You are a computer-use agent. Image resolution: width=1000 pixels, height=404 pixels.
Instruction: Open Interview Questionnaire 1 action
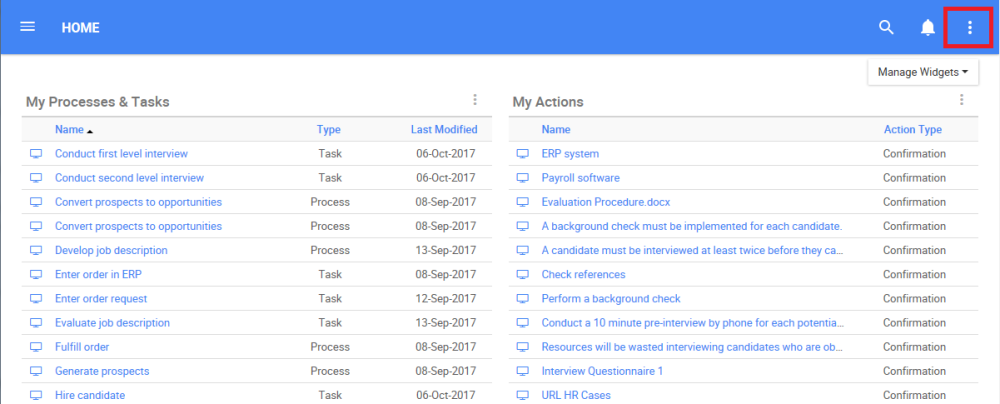point(602,371)
